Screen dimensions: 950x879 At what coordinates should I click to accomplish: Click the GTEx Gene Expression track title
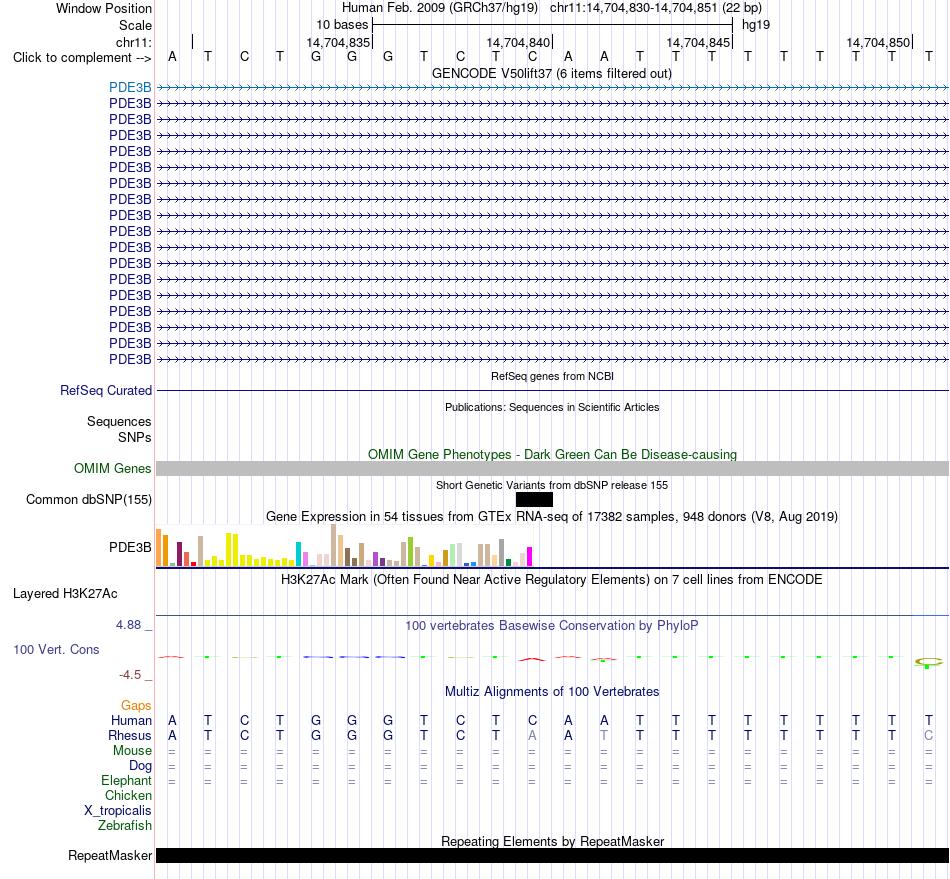click(x=552, y=517)
